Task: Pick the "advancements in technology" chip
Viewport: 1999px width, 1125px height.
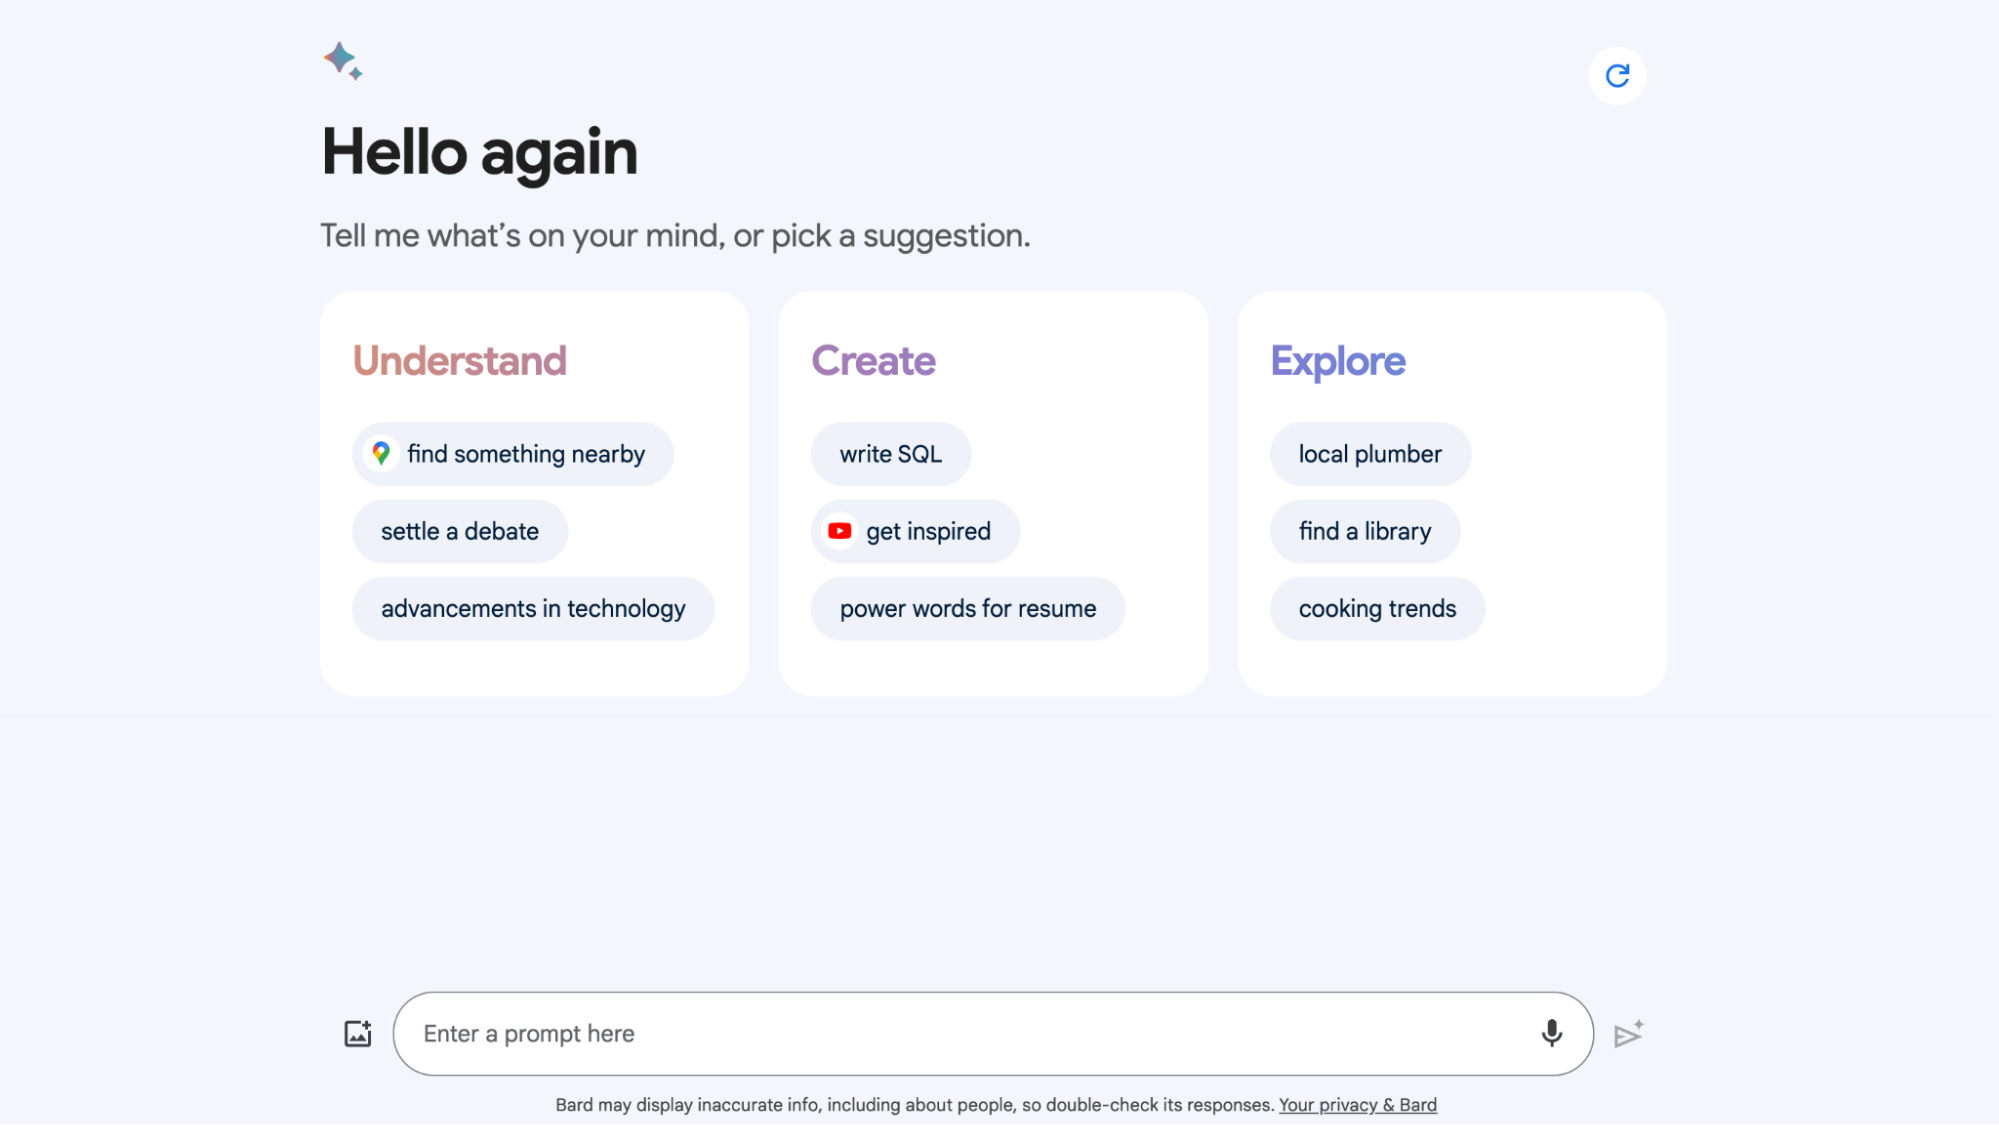Action: click(533, 609)
